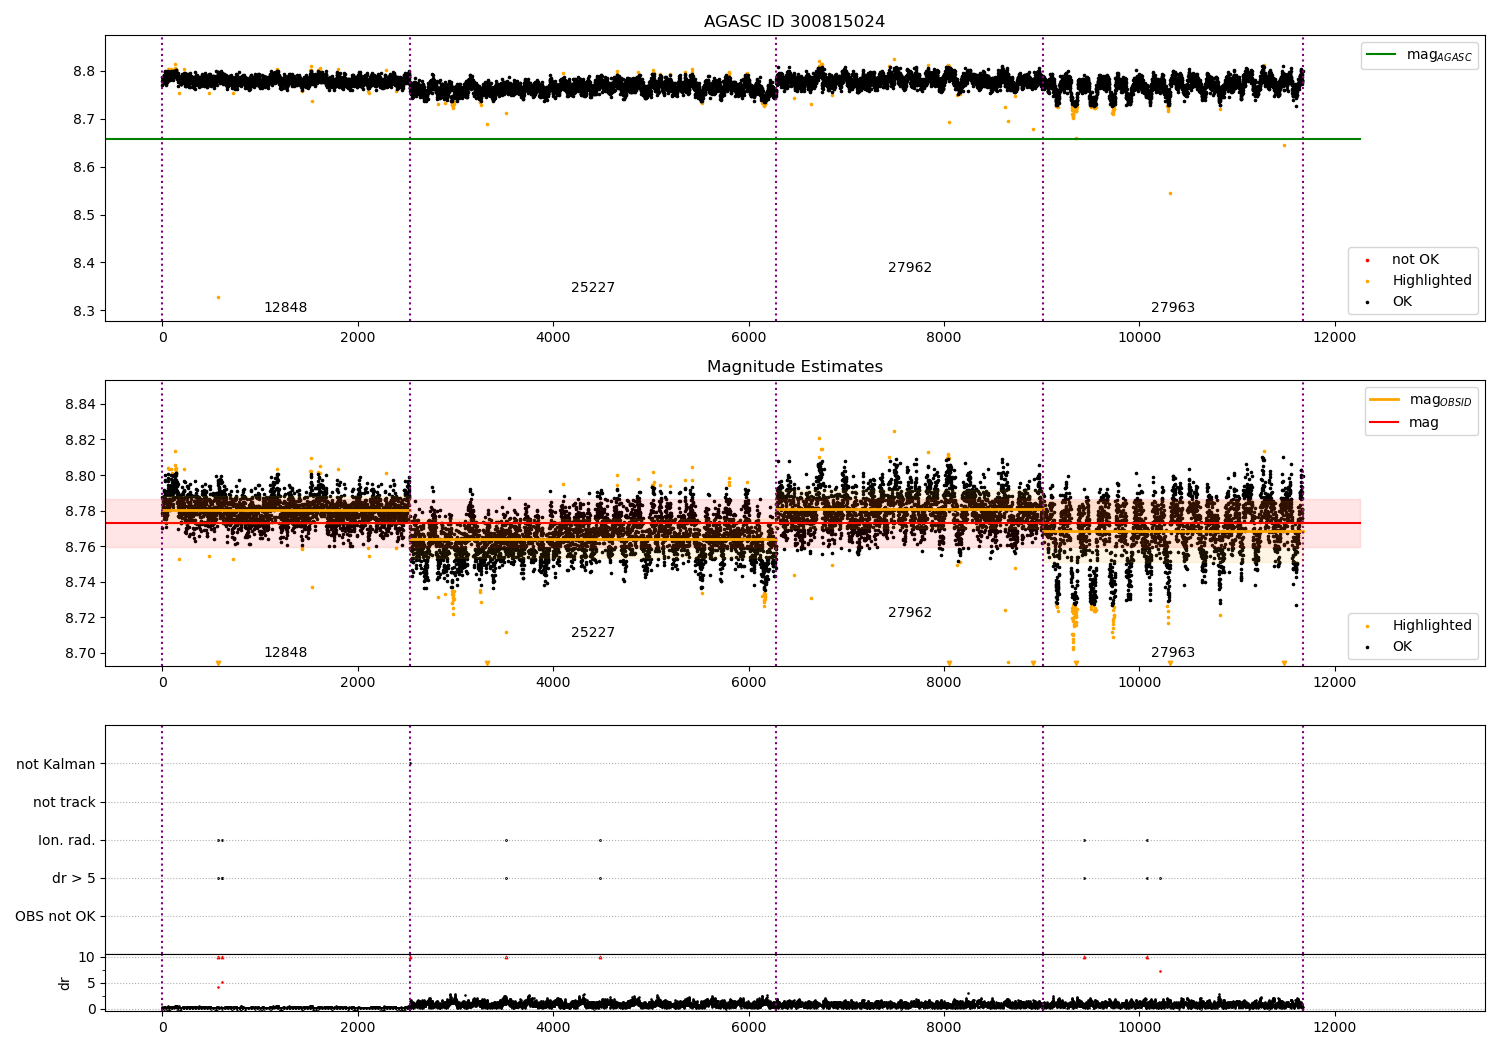
Task: Click the 'dr > 5' axis label
Action: click(x=74, y=879)
